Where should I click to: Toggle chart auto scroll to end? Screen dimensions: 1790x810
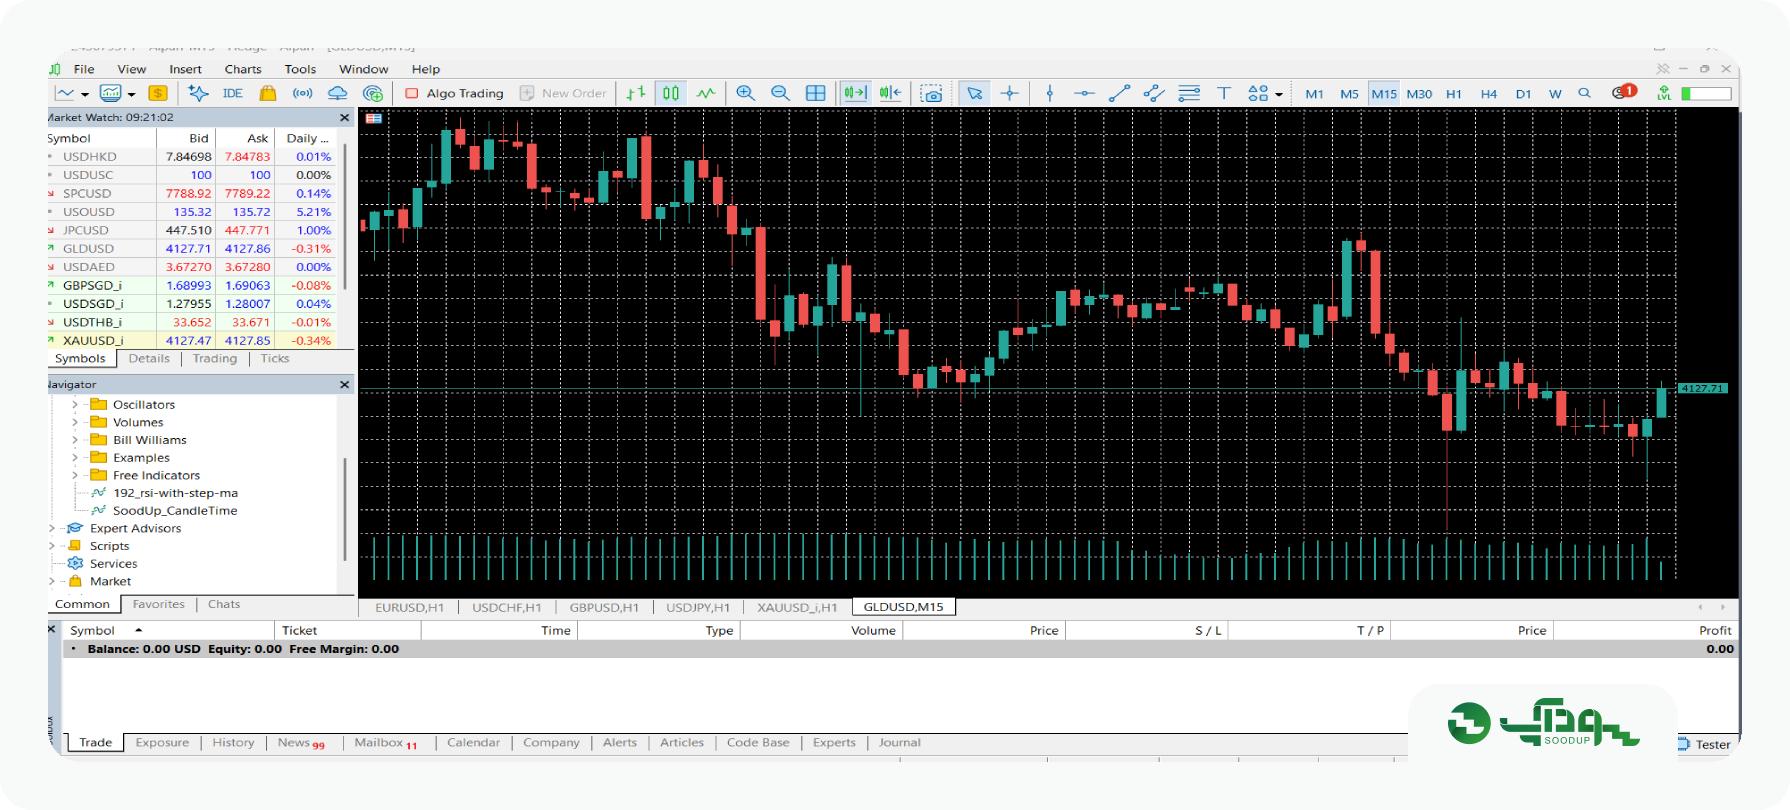pyautogui.click(x=855, y=93)
